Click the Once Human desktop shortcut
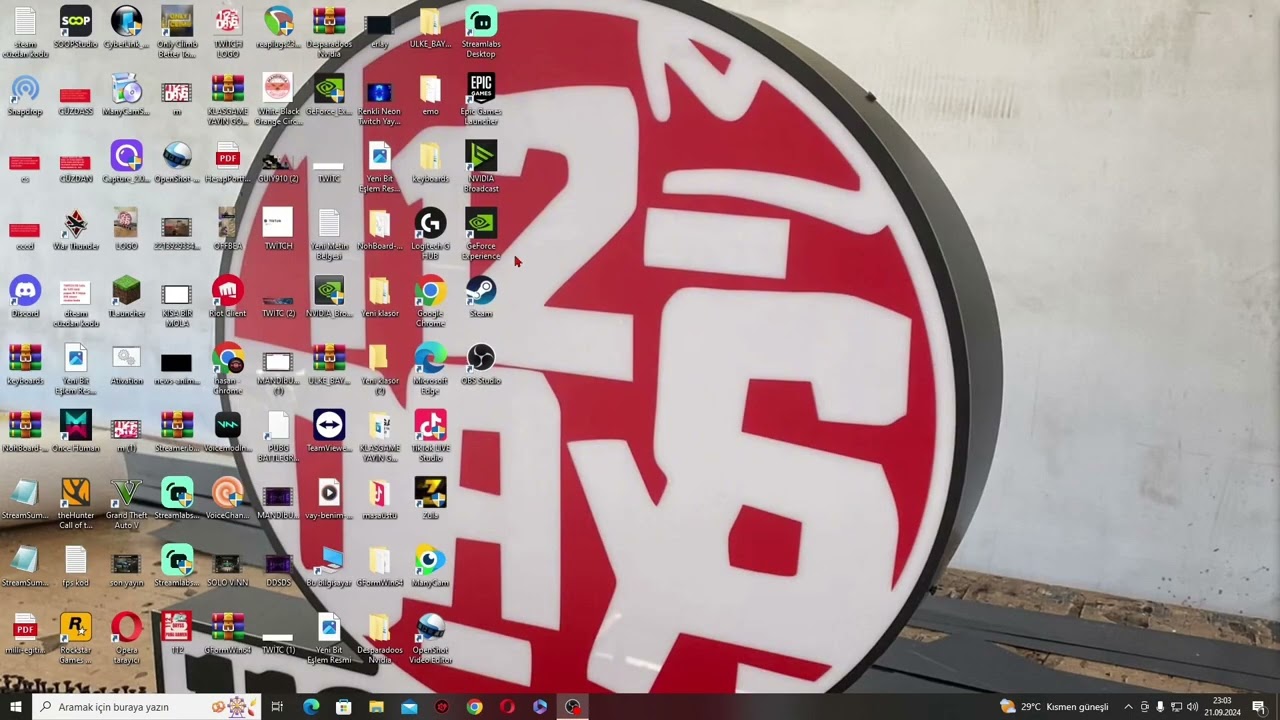 pos(76,430)
